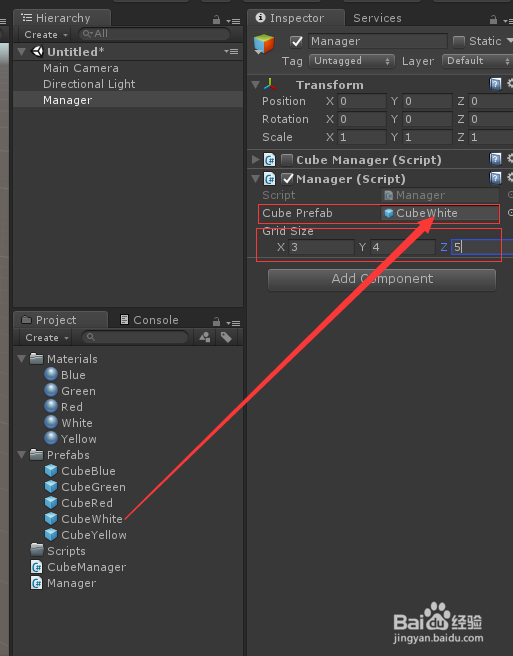This screenshot has height=656, width=513.
Task: Switch to the Services tab
Action: point(377,18)
